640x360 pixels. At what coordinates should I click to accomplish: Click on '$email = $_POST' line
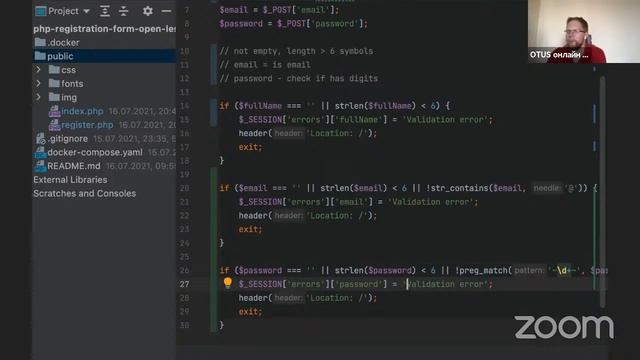(x=279, y=10)
